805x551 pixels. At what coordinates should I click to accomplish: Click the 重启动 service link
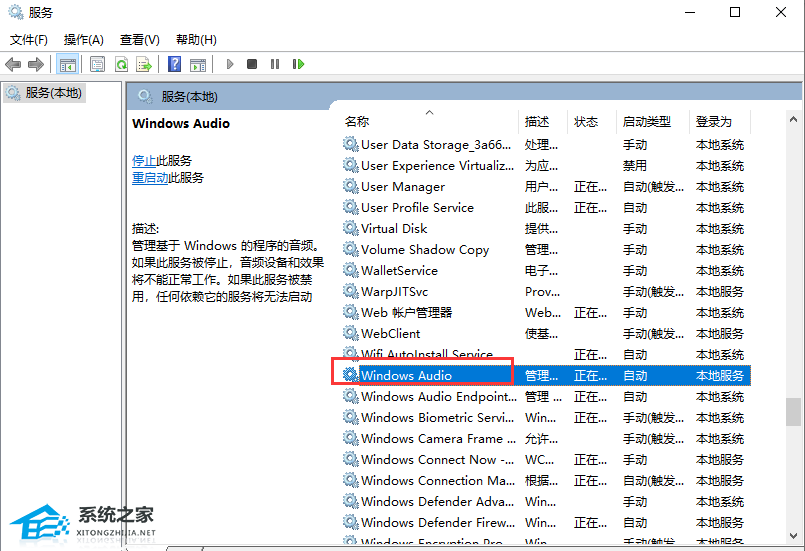coord(150,177)
